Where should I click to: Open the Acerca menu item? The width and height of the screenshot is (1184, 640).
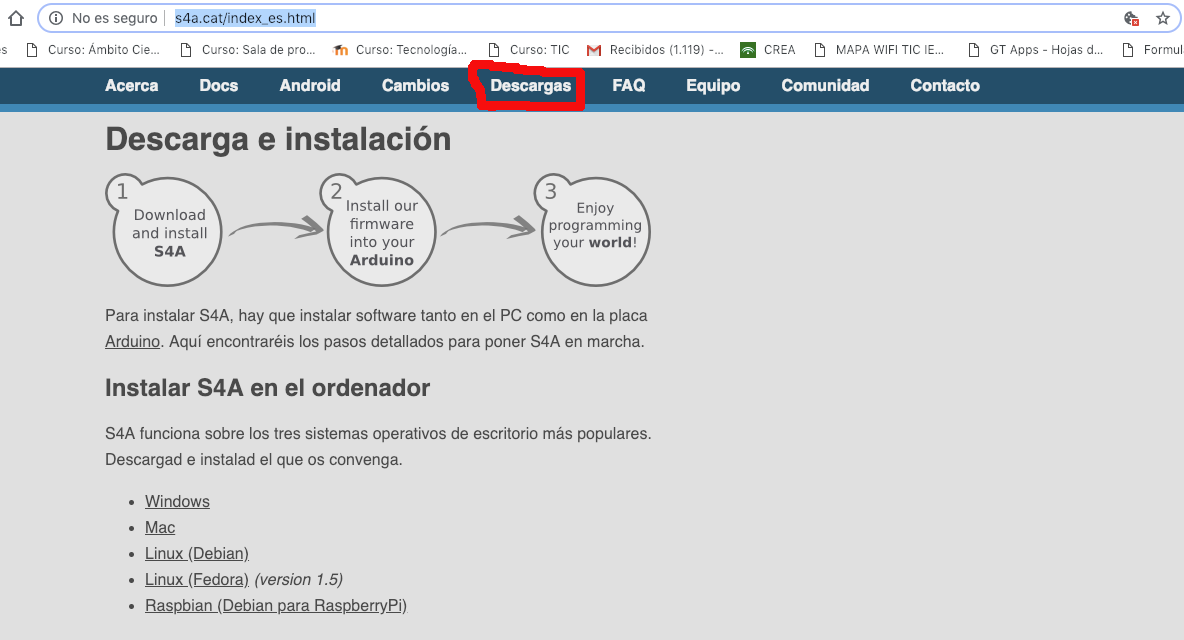(x=131, y=85)
